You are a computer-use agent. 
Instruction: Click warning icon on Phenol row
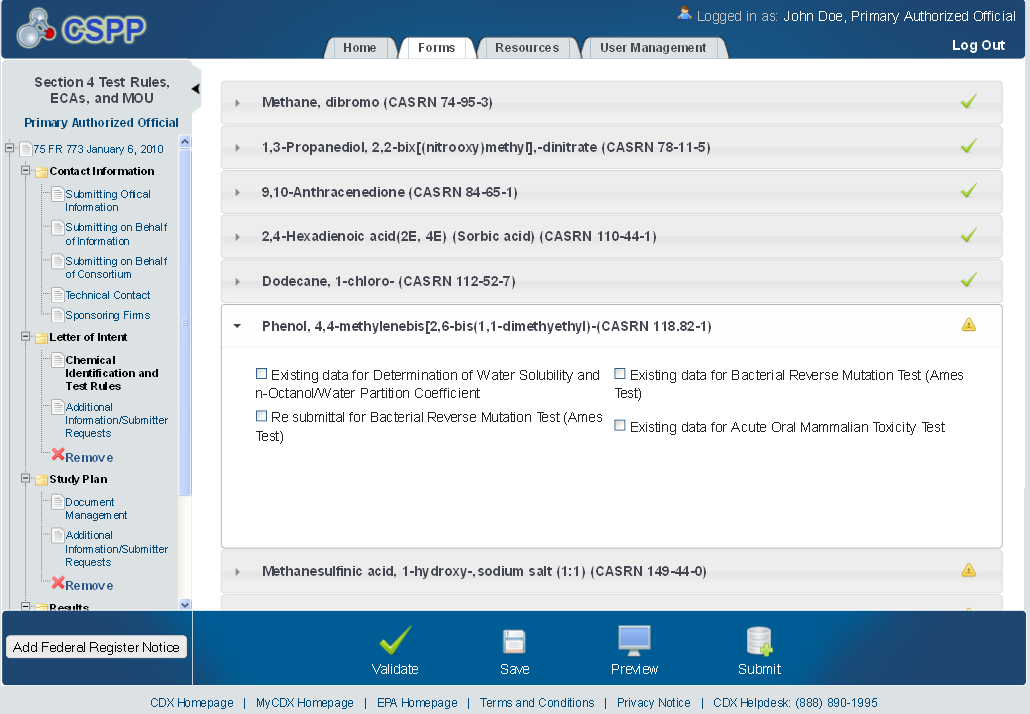coord(968,325)
